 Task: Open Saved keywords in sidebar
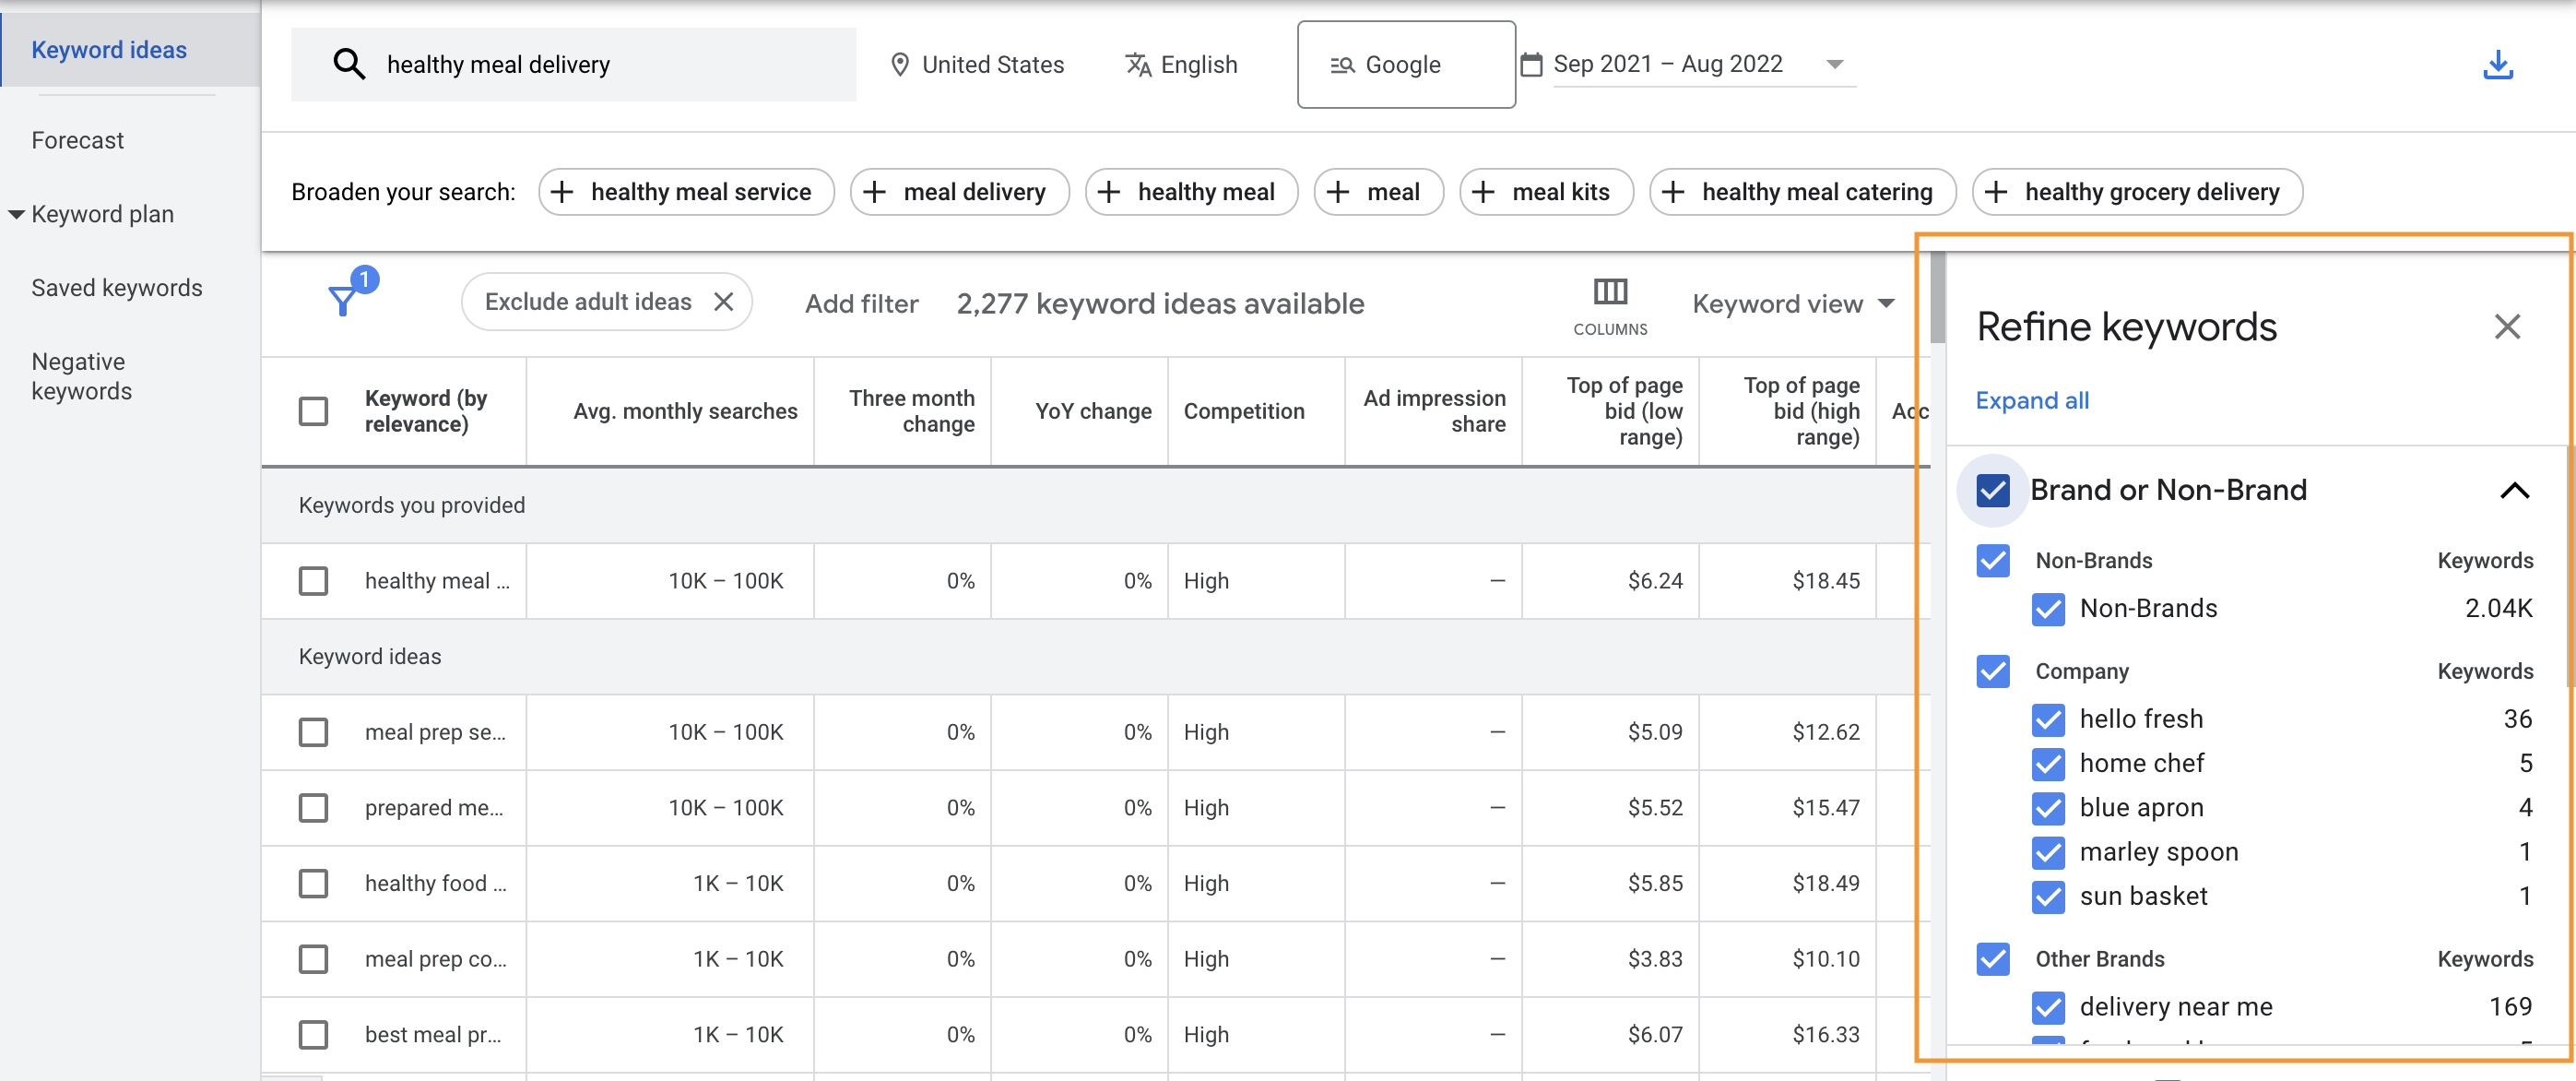click(x=117, y=288)
